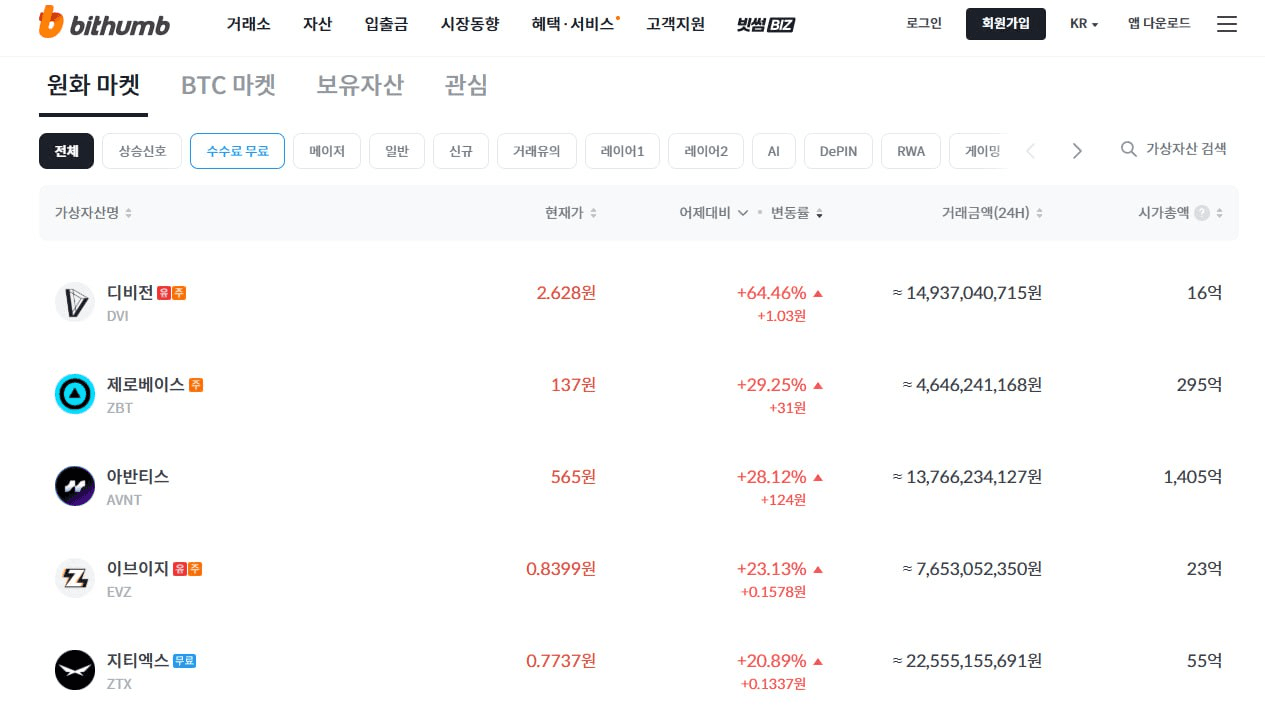
Task: Open the 거래소 menu item
Action: click(x=248, y=24)
